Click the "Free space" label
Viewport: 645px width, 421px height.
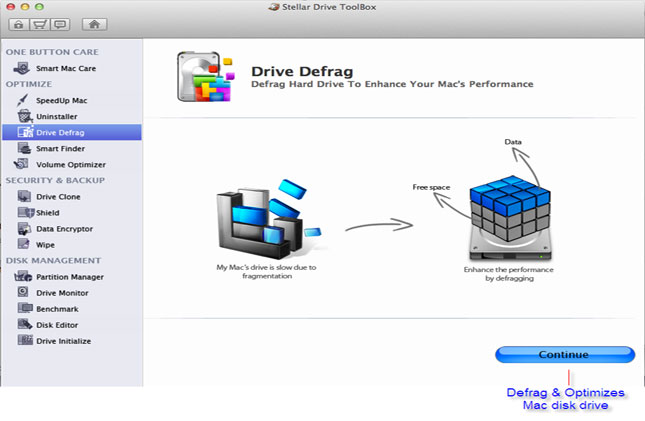(431, 187)
